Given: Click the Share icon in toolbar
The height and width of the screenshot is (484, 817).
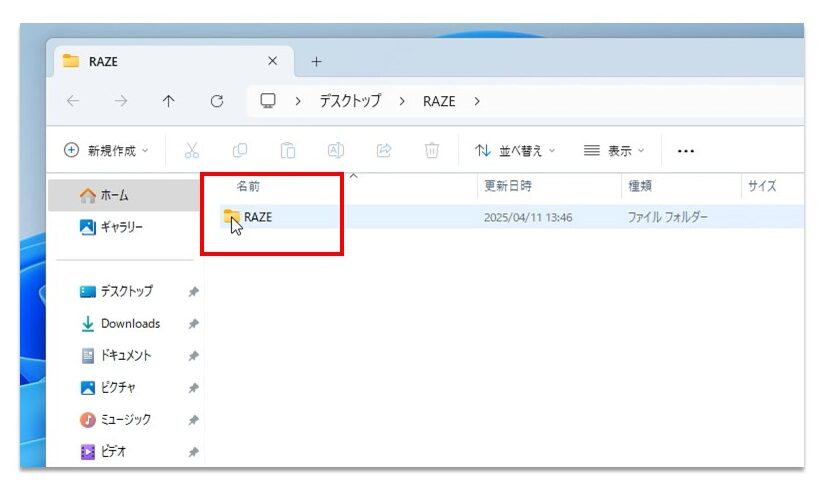Looking at the screenshot, I should (x=384, y=150).
